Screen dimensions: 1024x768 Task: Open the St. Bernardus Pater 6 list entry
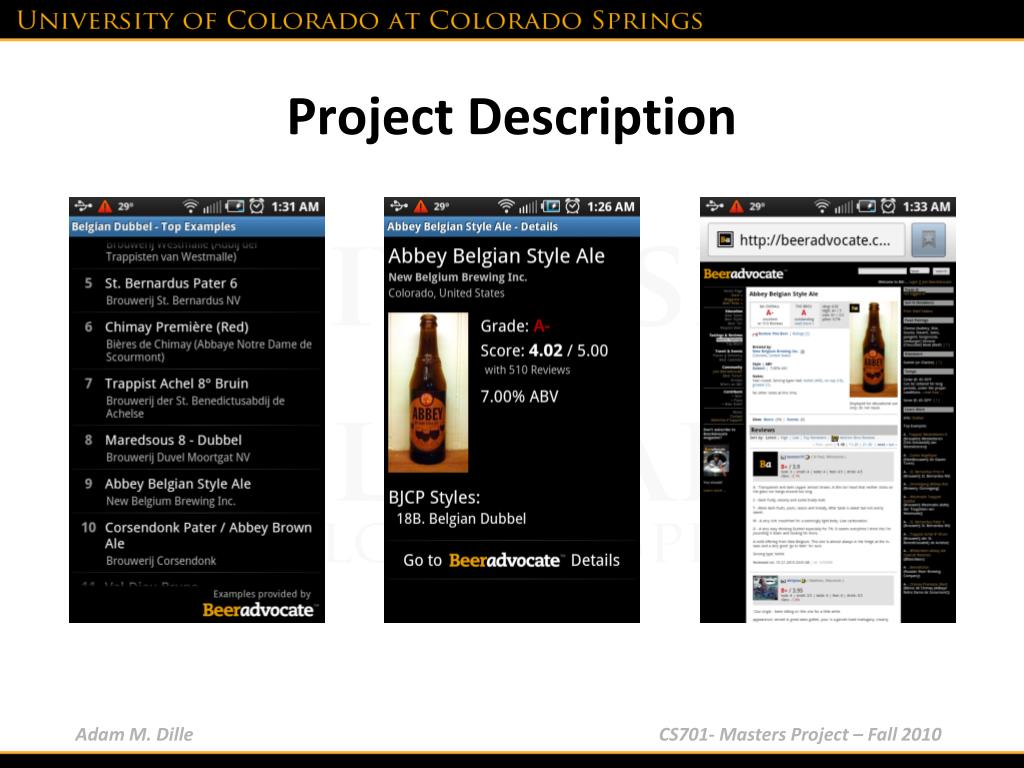pyautogui.click(x=197, y=291)
